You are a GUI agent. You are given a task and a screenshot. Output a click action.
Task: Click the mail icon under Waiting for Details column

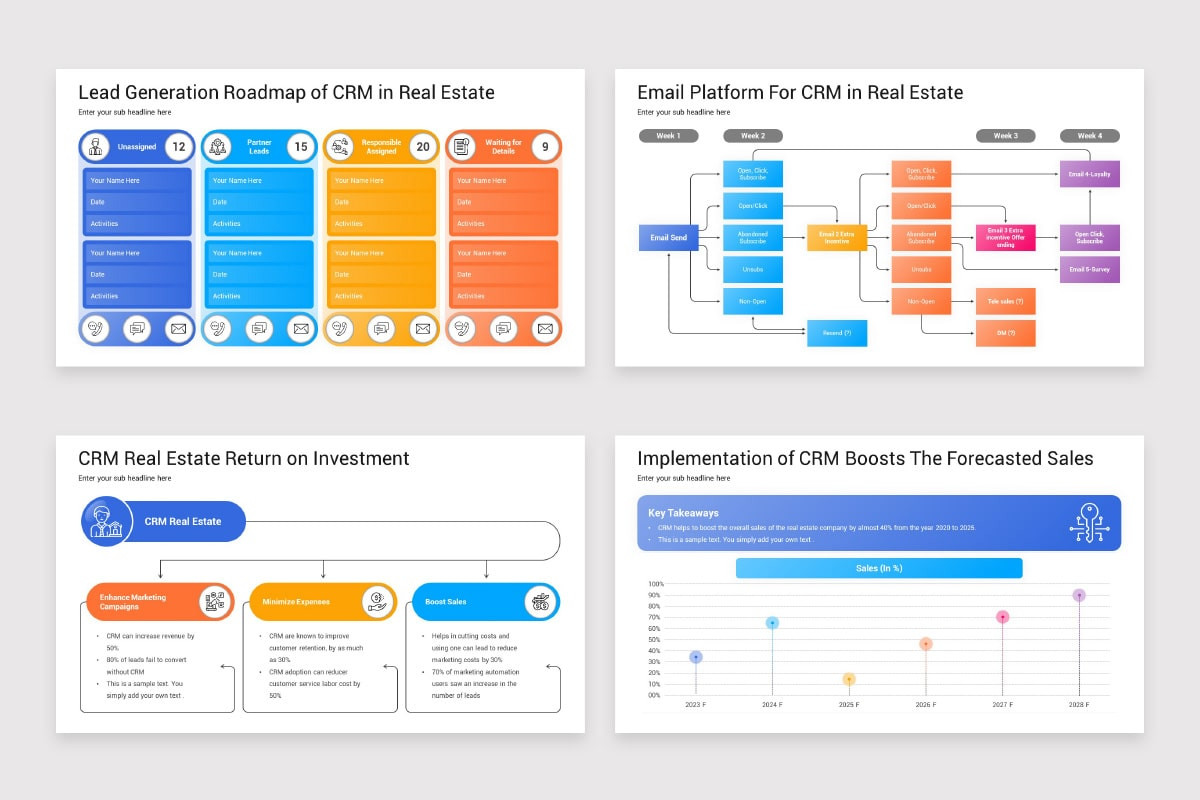point(544,328)
